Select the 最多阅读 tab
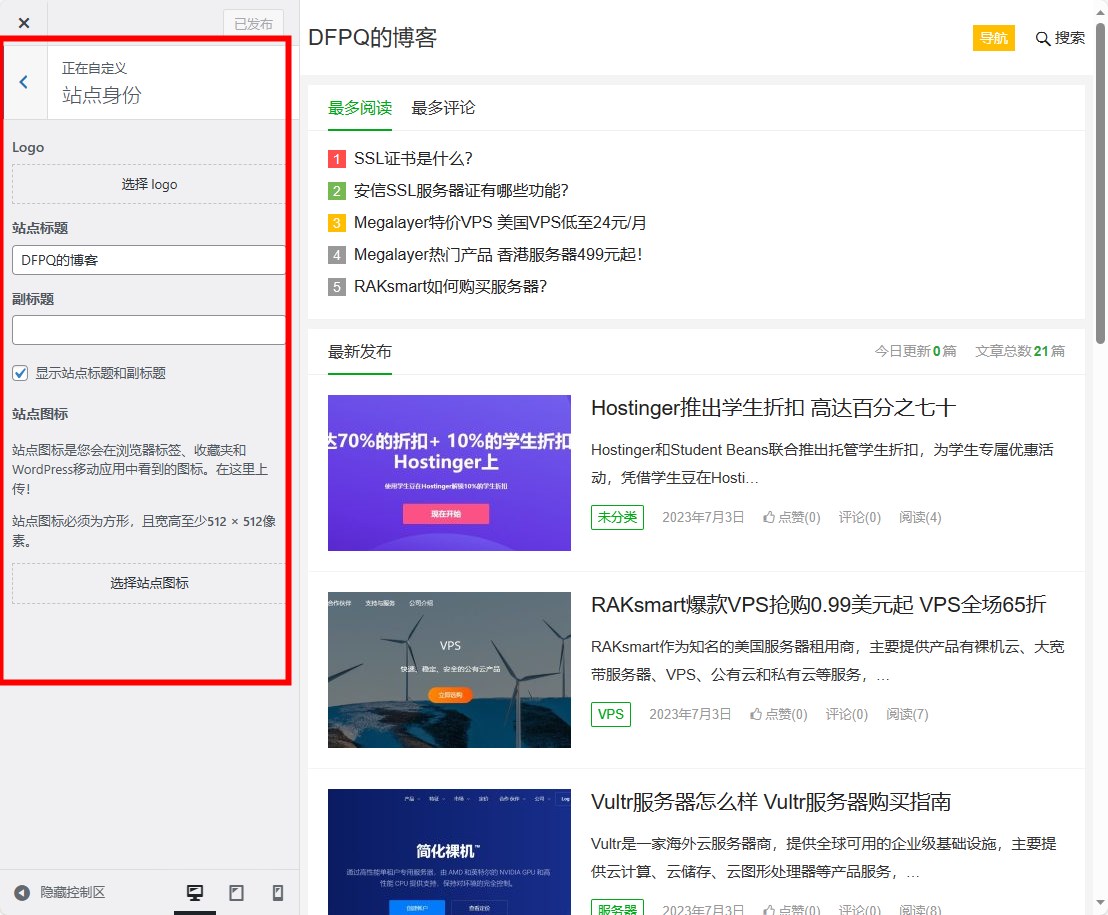The image size is (1108, 915). [360, 108]
